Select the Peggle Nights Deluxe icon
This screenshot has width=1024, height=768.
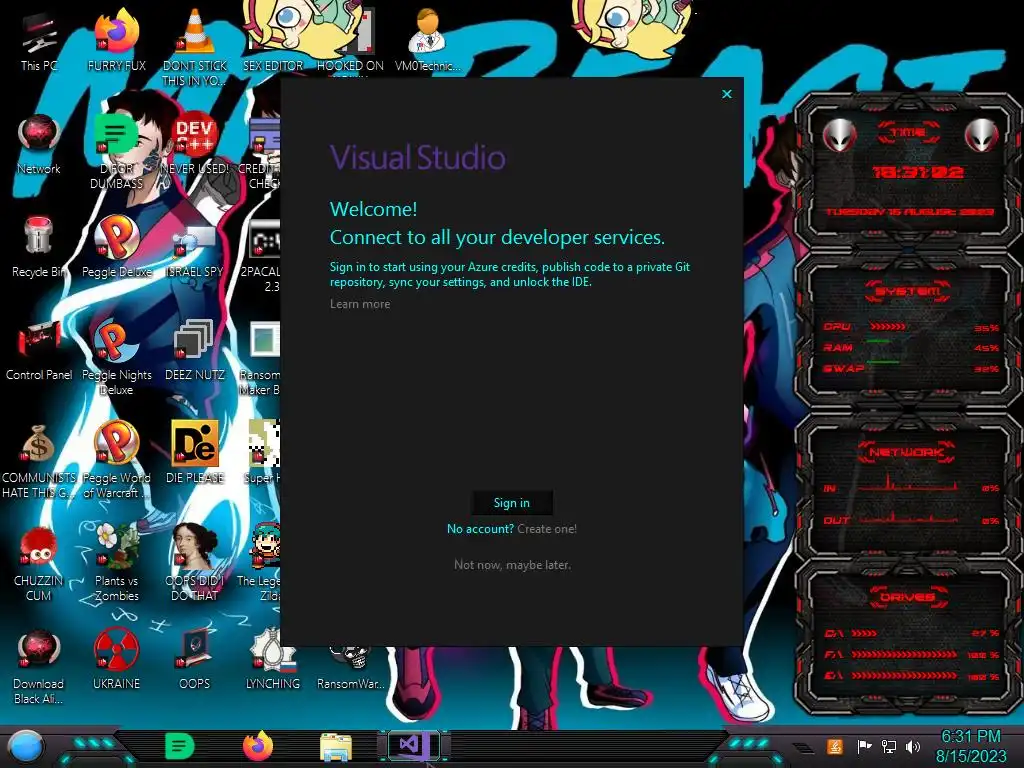point(116,358)
